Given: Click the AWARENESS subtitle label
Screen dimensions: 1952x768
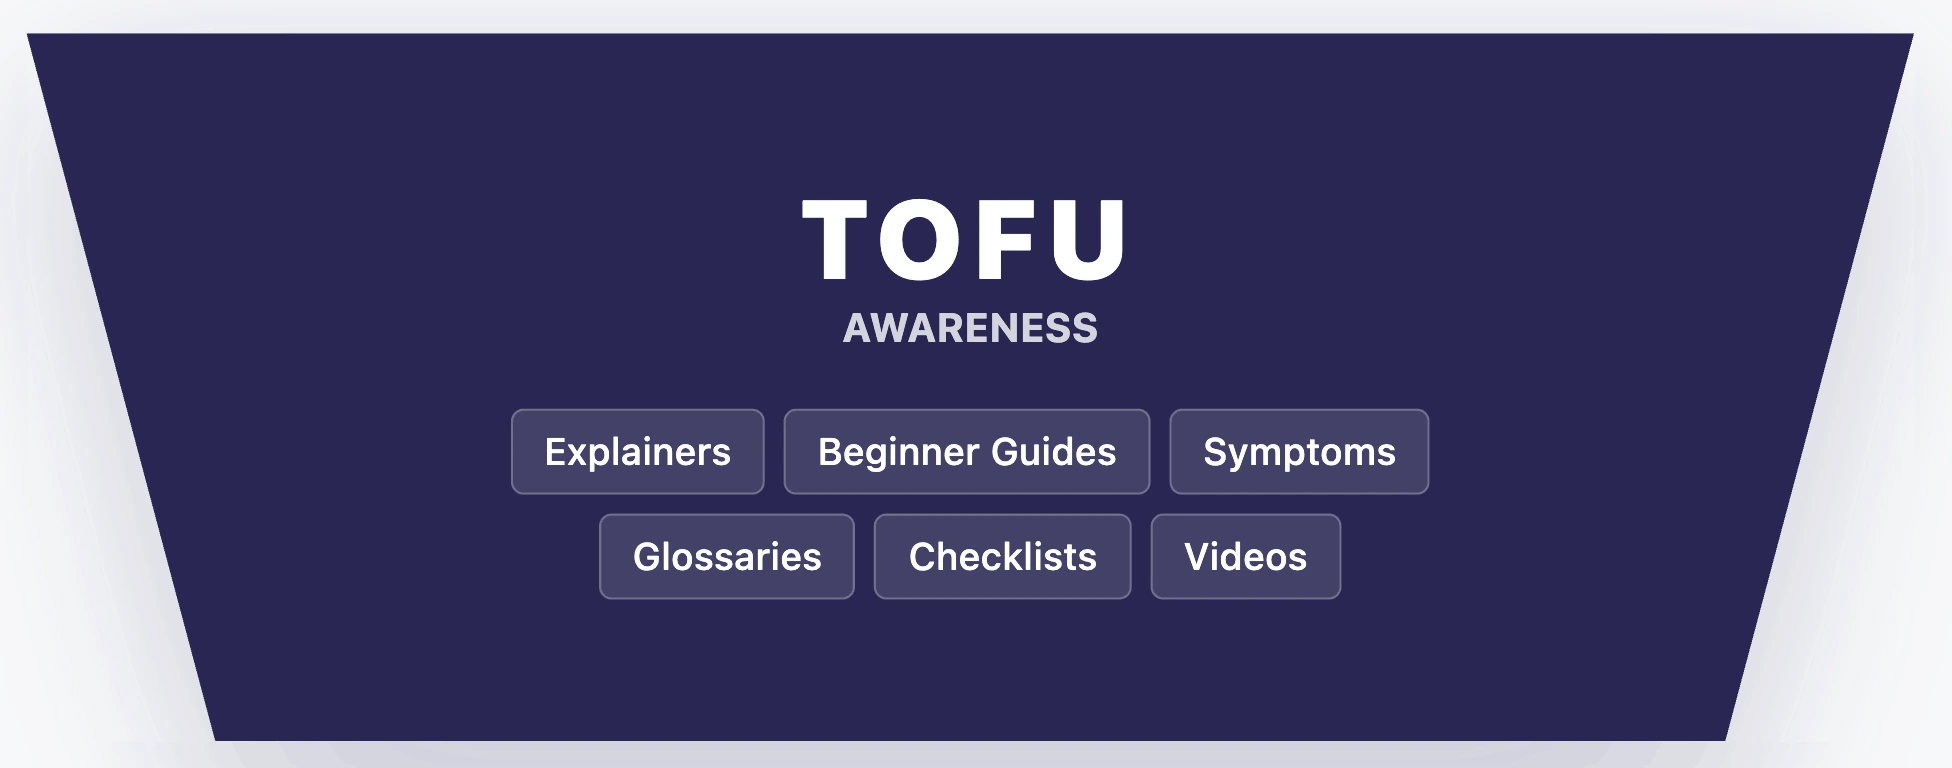Looking at the screenshot, I should [970, 328].
